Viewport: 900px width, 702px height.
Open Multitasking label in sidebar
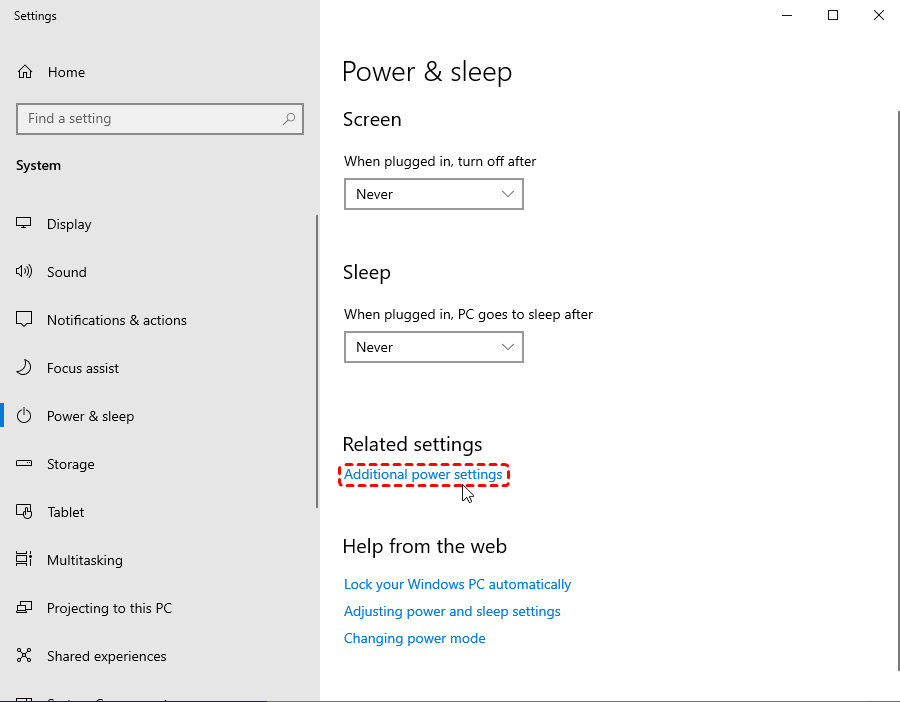pos(84,560)
